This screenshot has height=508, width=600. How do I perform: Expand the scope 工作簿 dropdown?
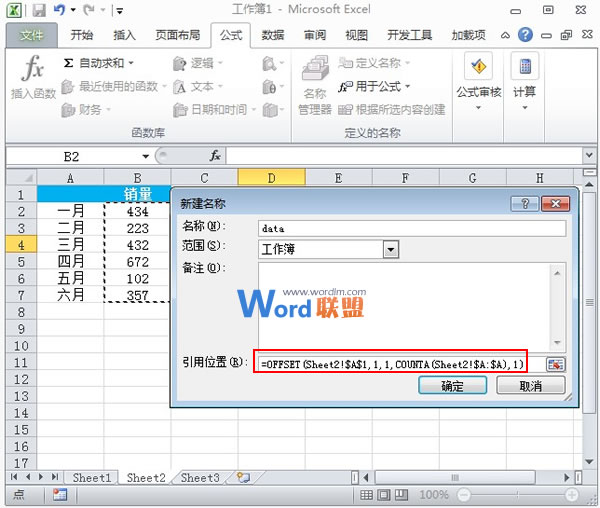(x=391, y=250)
